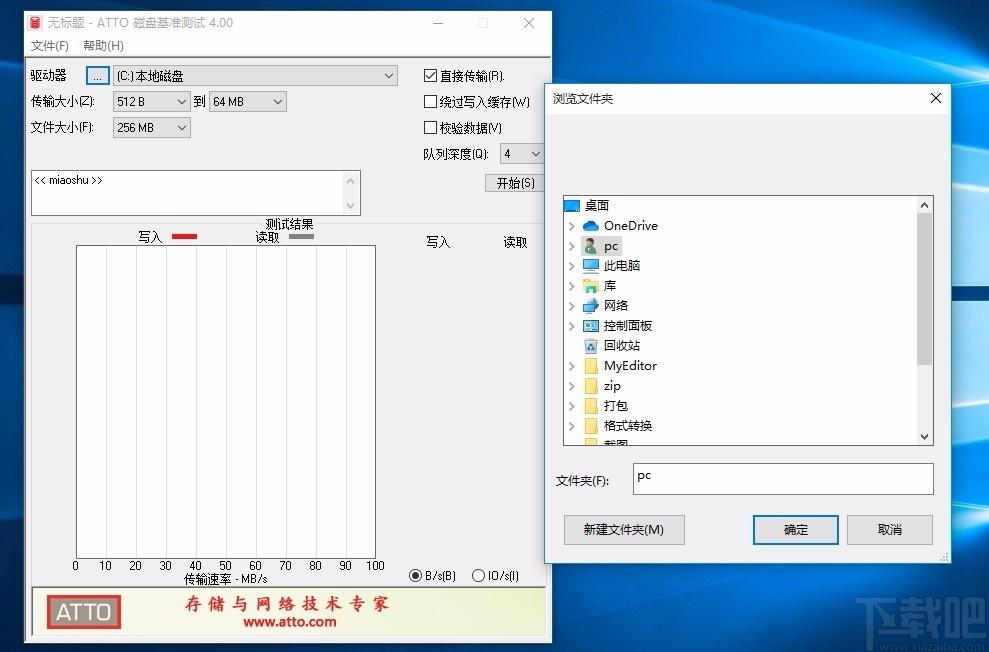The image size is (989, 652).
Task: Open the 64 MB transfer size dropdown
Action: click(248, 102)
